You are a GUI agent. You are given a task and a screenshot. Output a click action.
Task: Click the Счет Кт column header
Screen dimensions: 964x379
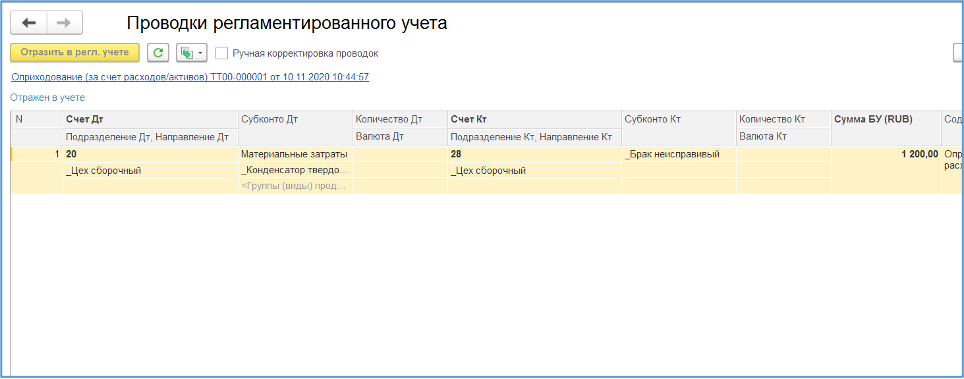[534, 119]
